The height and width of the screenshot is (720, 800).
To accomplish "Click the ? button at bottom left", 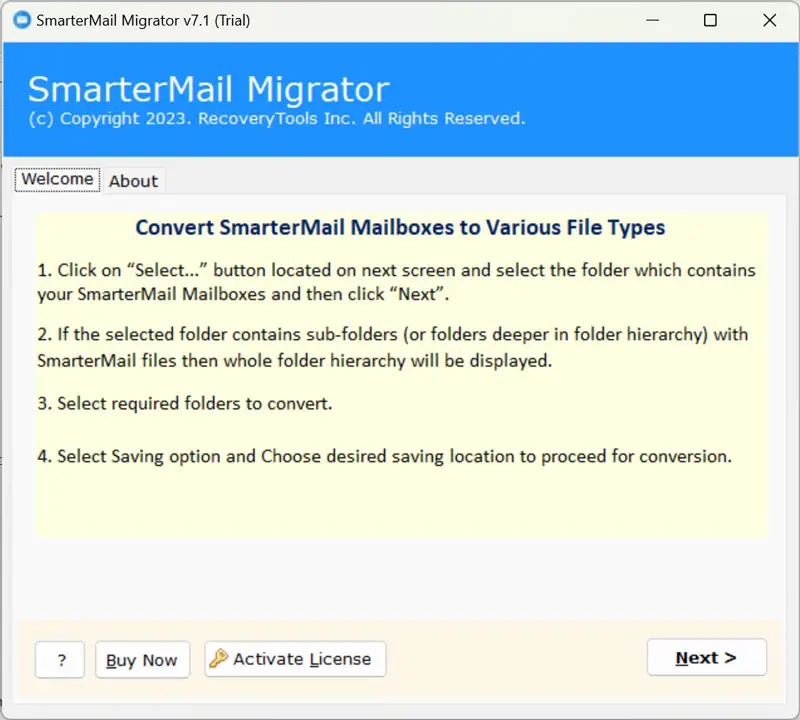I will (59, 659).
